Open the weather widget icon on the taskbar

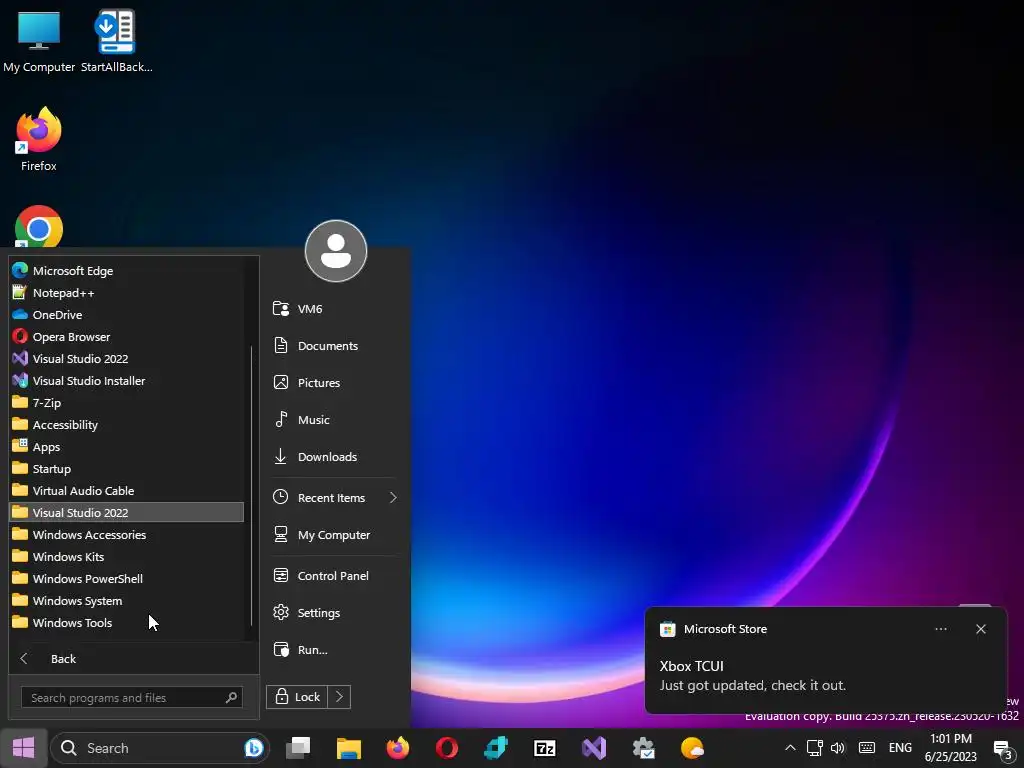(x=692, y=748)
